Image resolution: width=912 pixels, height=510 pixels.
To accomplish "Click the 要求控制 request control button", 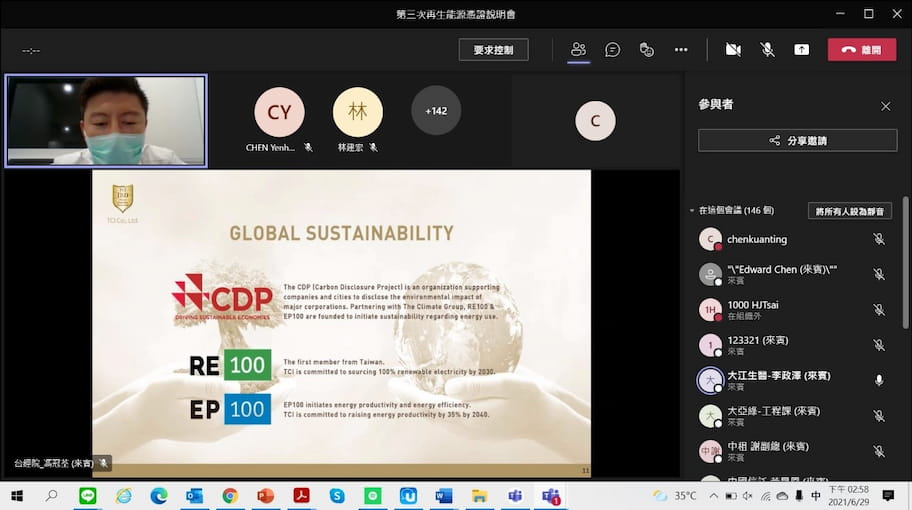I will [x=493, y=50].
